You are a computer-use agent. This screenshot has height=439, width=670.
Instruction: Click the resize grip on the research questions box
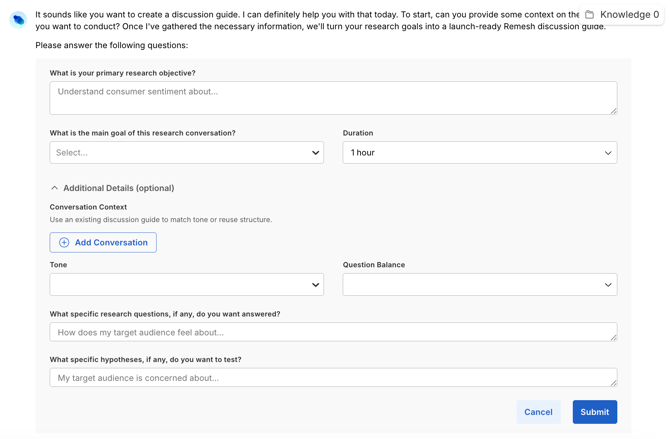click(613, 337)
